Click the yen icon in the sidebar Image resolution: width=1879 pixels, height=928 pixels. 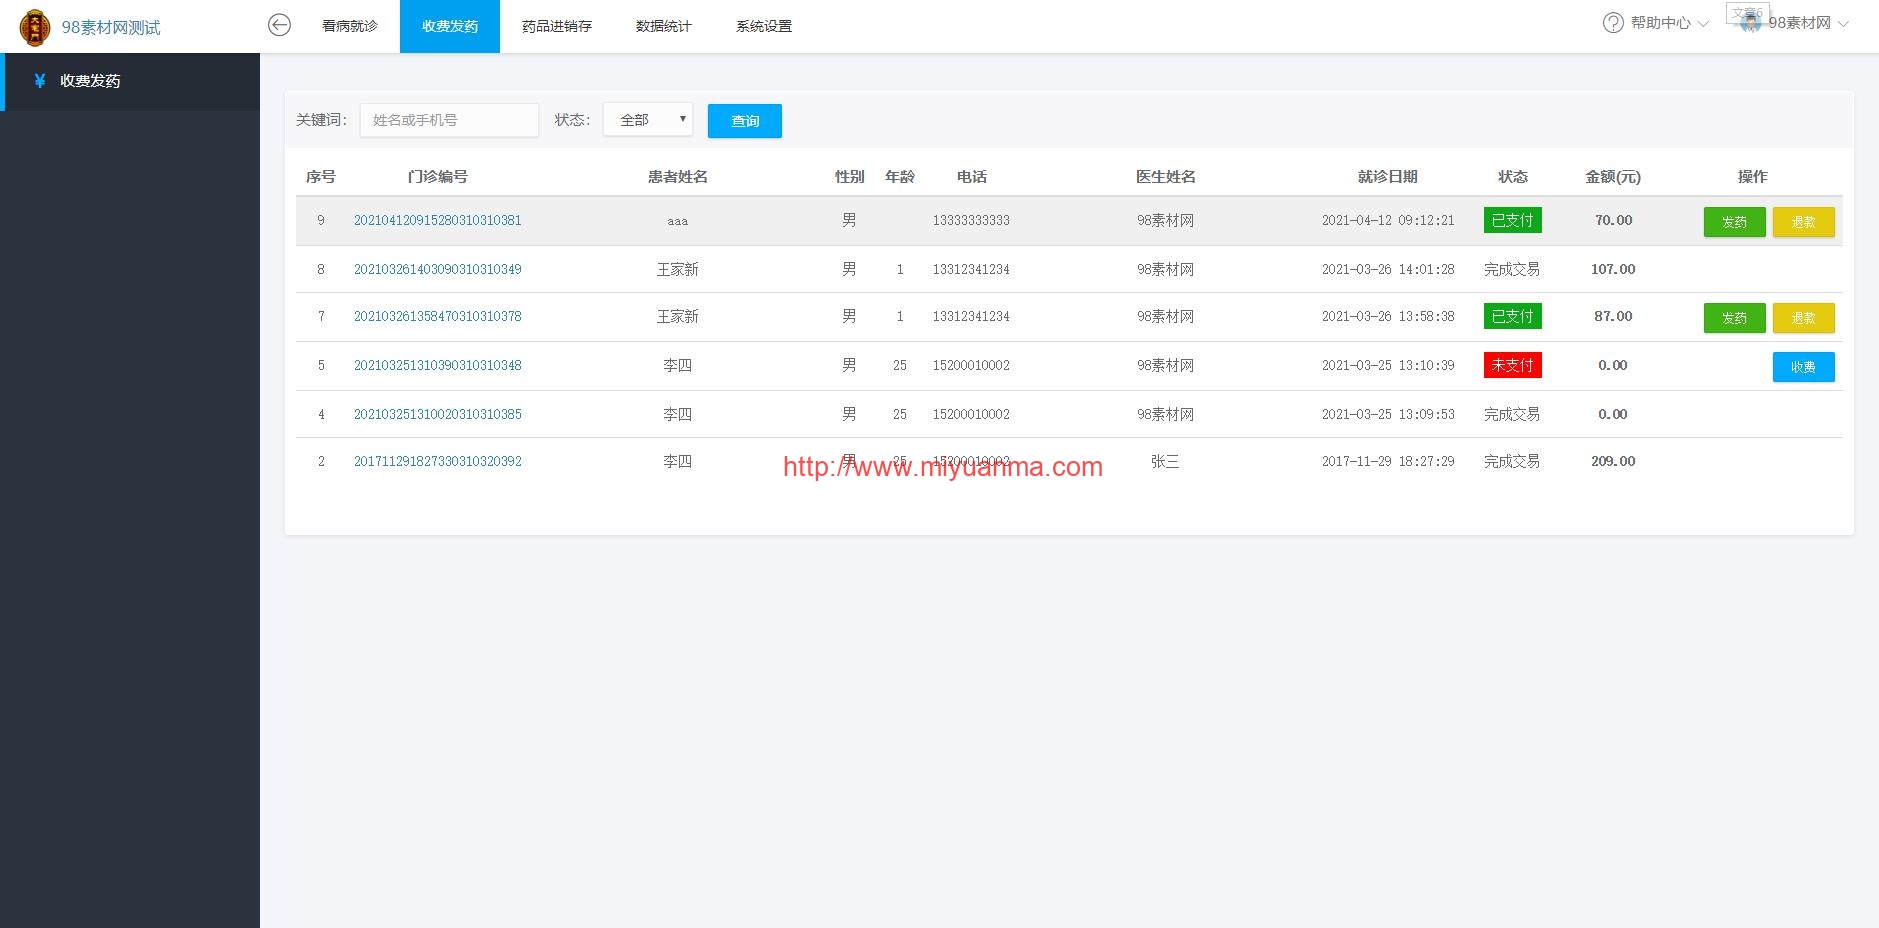click(x=40, y=81)
